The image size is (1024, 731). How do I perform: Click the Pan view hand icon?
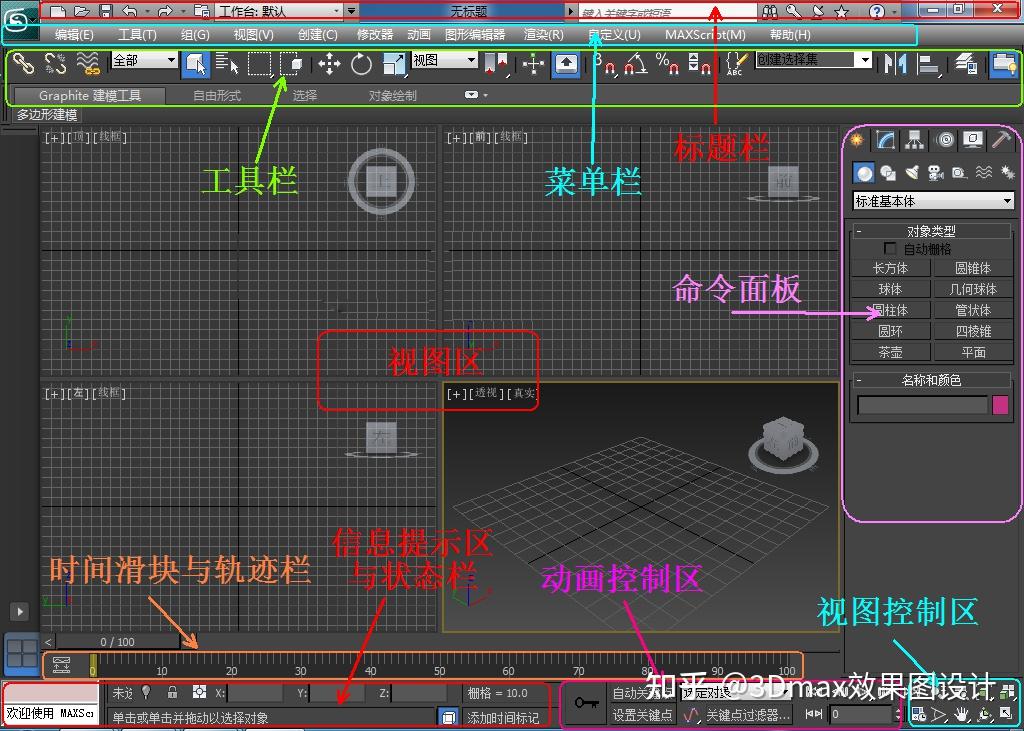pos(961,713)
